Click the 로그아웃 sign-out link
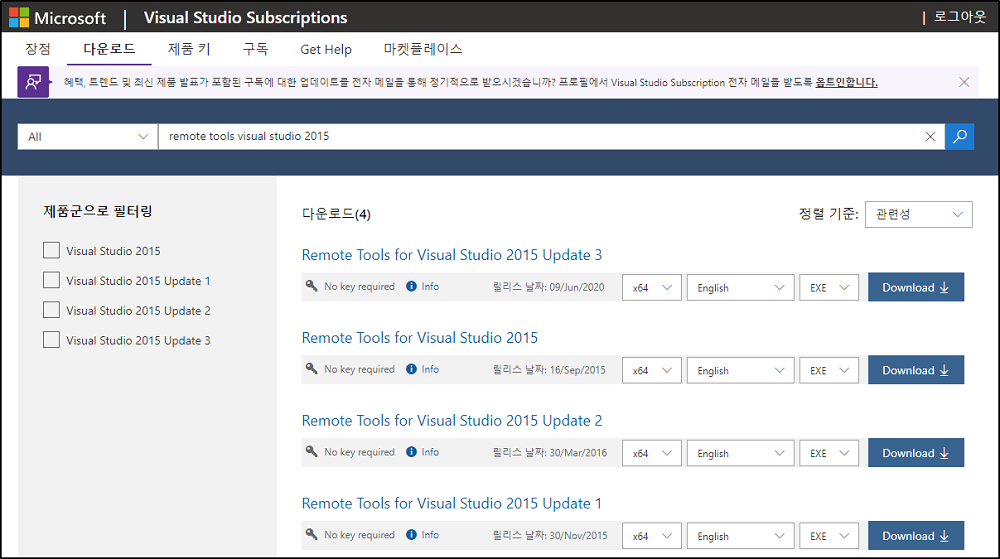 click(960, 17)
